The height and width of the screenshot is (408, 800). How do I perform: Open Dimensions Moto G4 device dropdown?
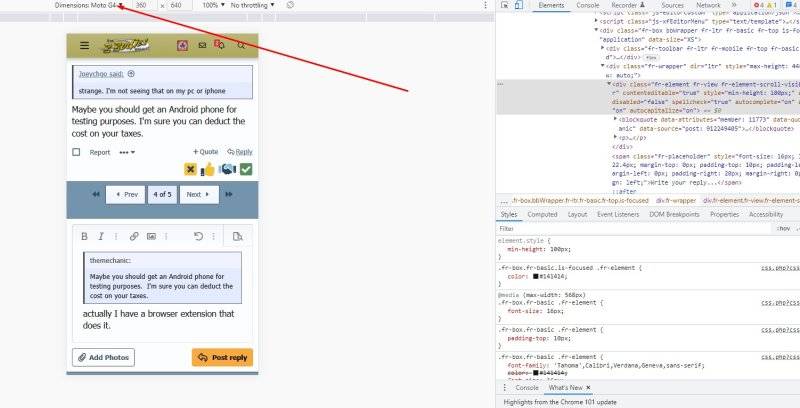[89, 5]
